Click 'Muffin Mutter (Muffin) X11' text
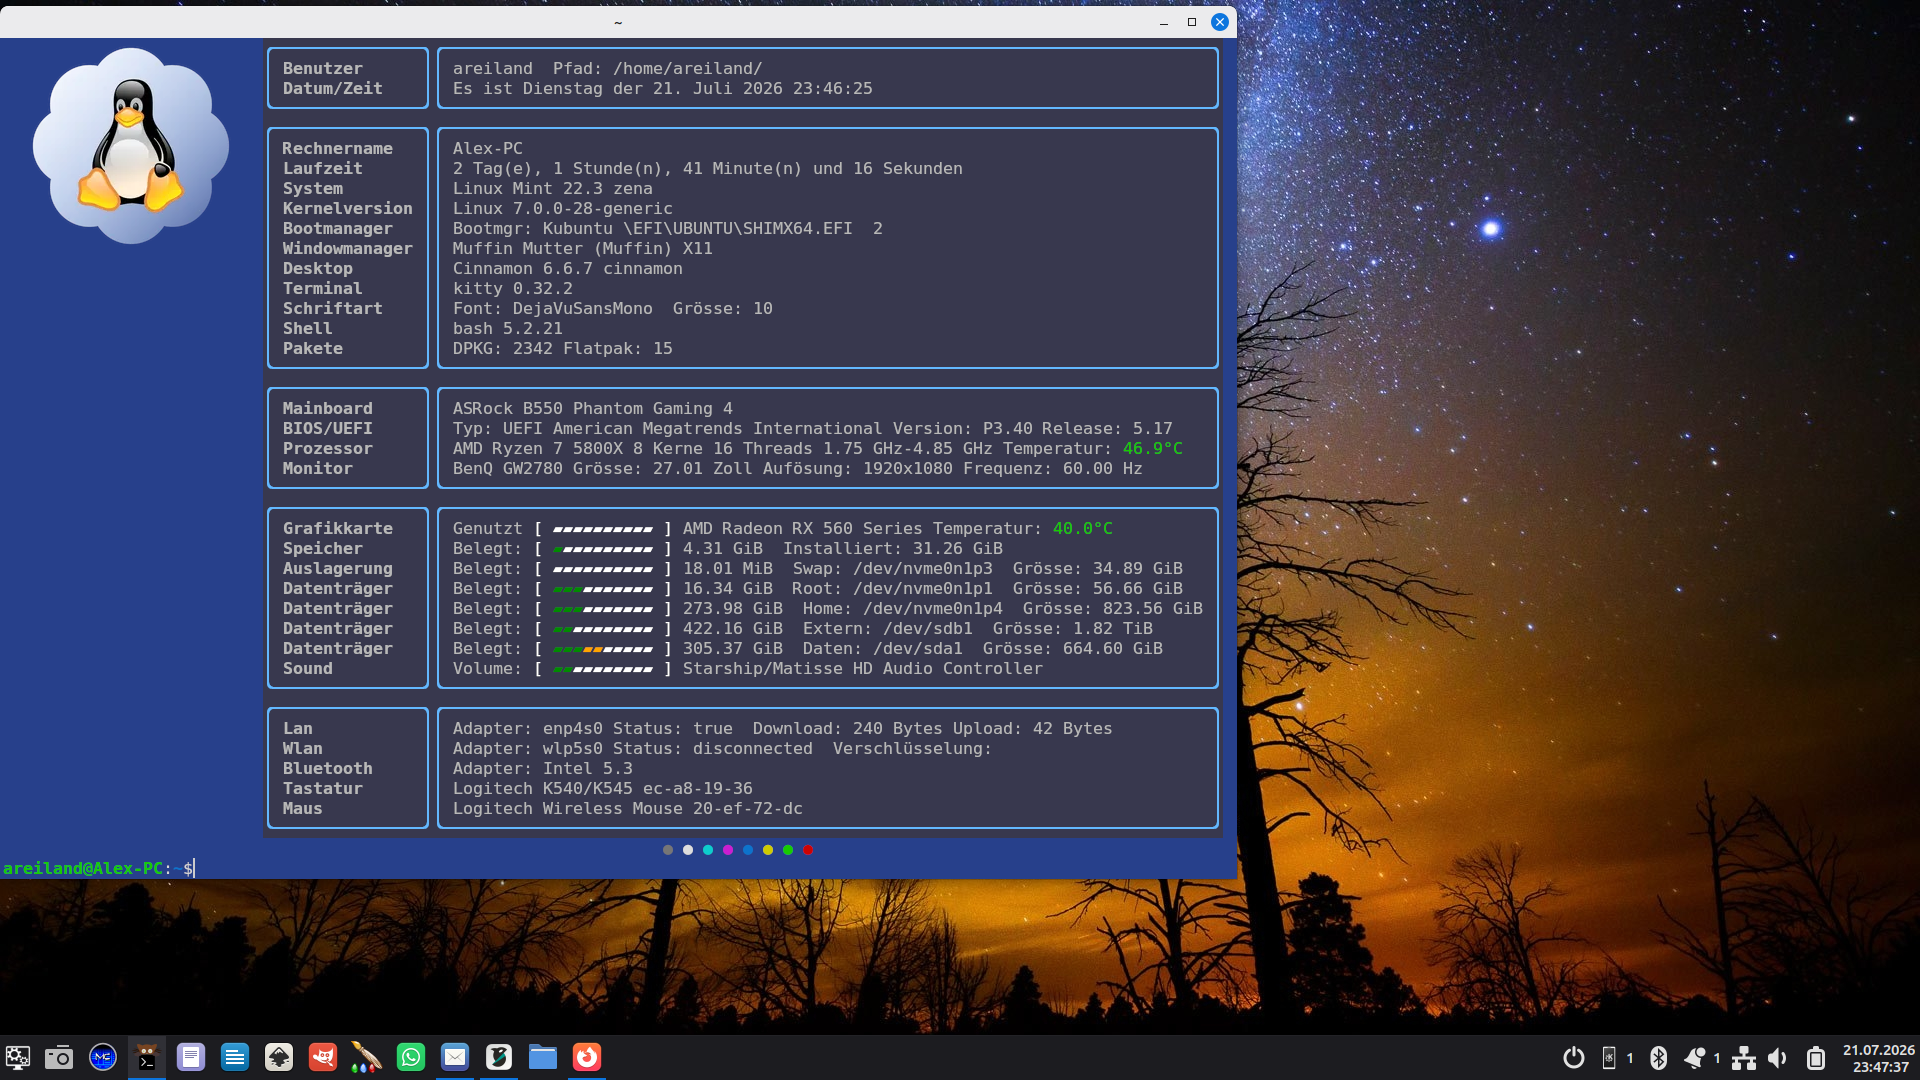1920x1080 pixels. (x=582, y=249)
